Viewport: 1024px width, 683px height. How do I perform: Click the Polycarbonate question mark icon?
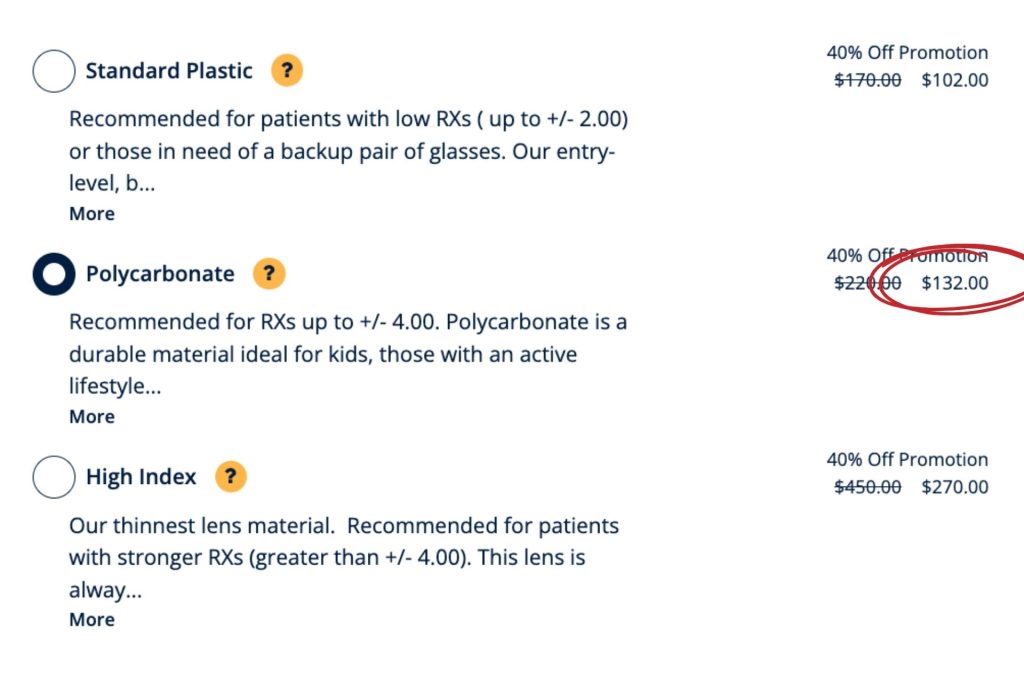click(x=269, y=273)
